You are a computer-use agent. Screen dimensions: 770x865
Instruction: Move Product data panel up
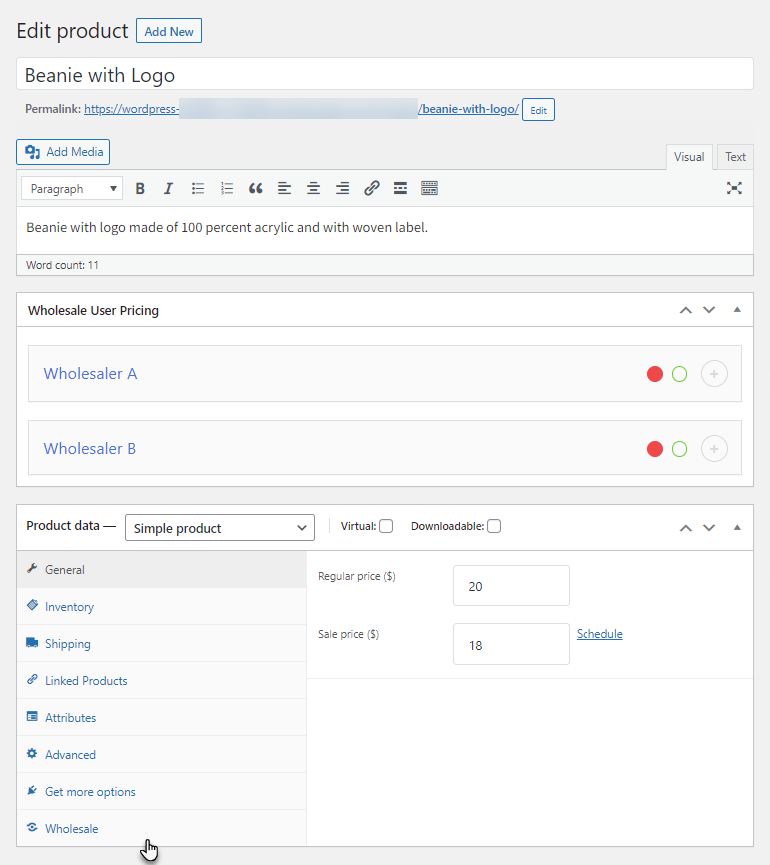click(x=686, y=528)
